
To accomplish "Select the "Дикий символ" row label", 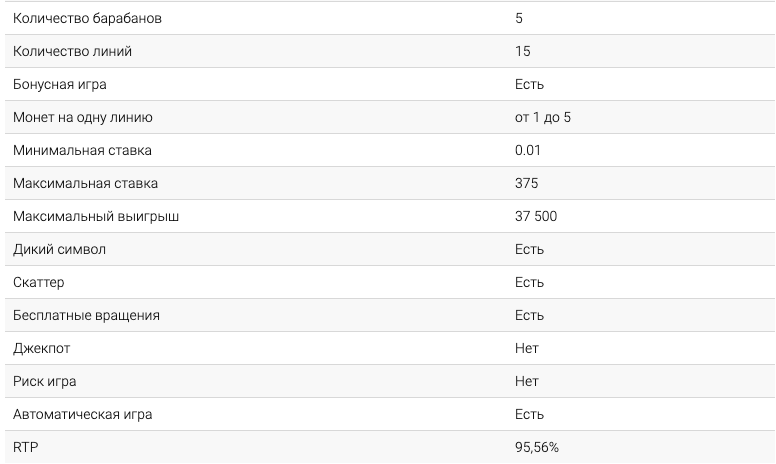I will (x=59, y=249).
